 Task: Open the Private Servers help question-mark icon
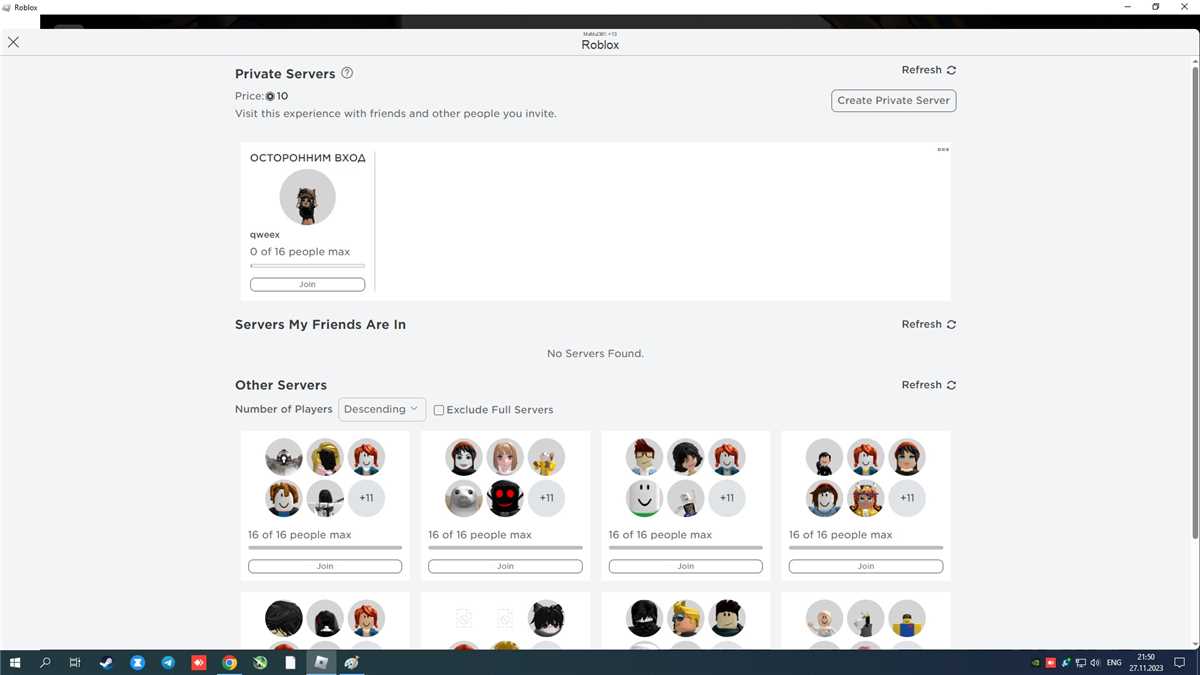coord(347,73)
